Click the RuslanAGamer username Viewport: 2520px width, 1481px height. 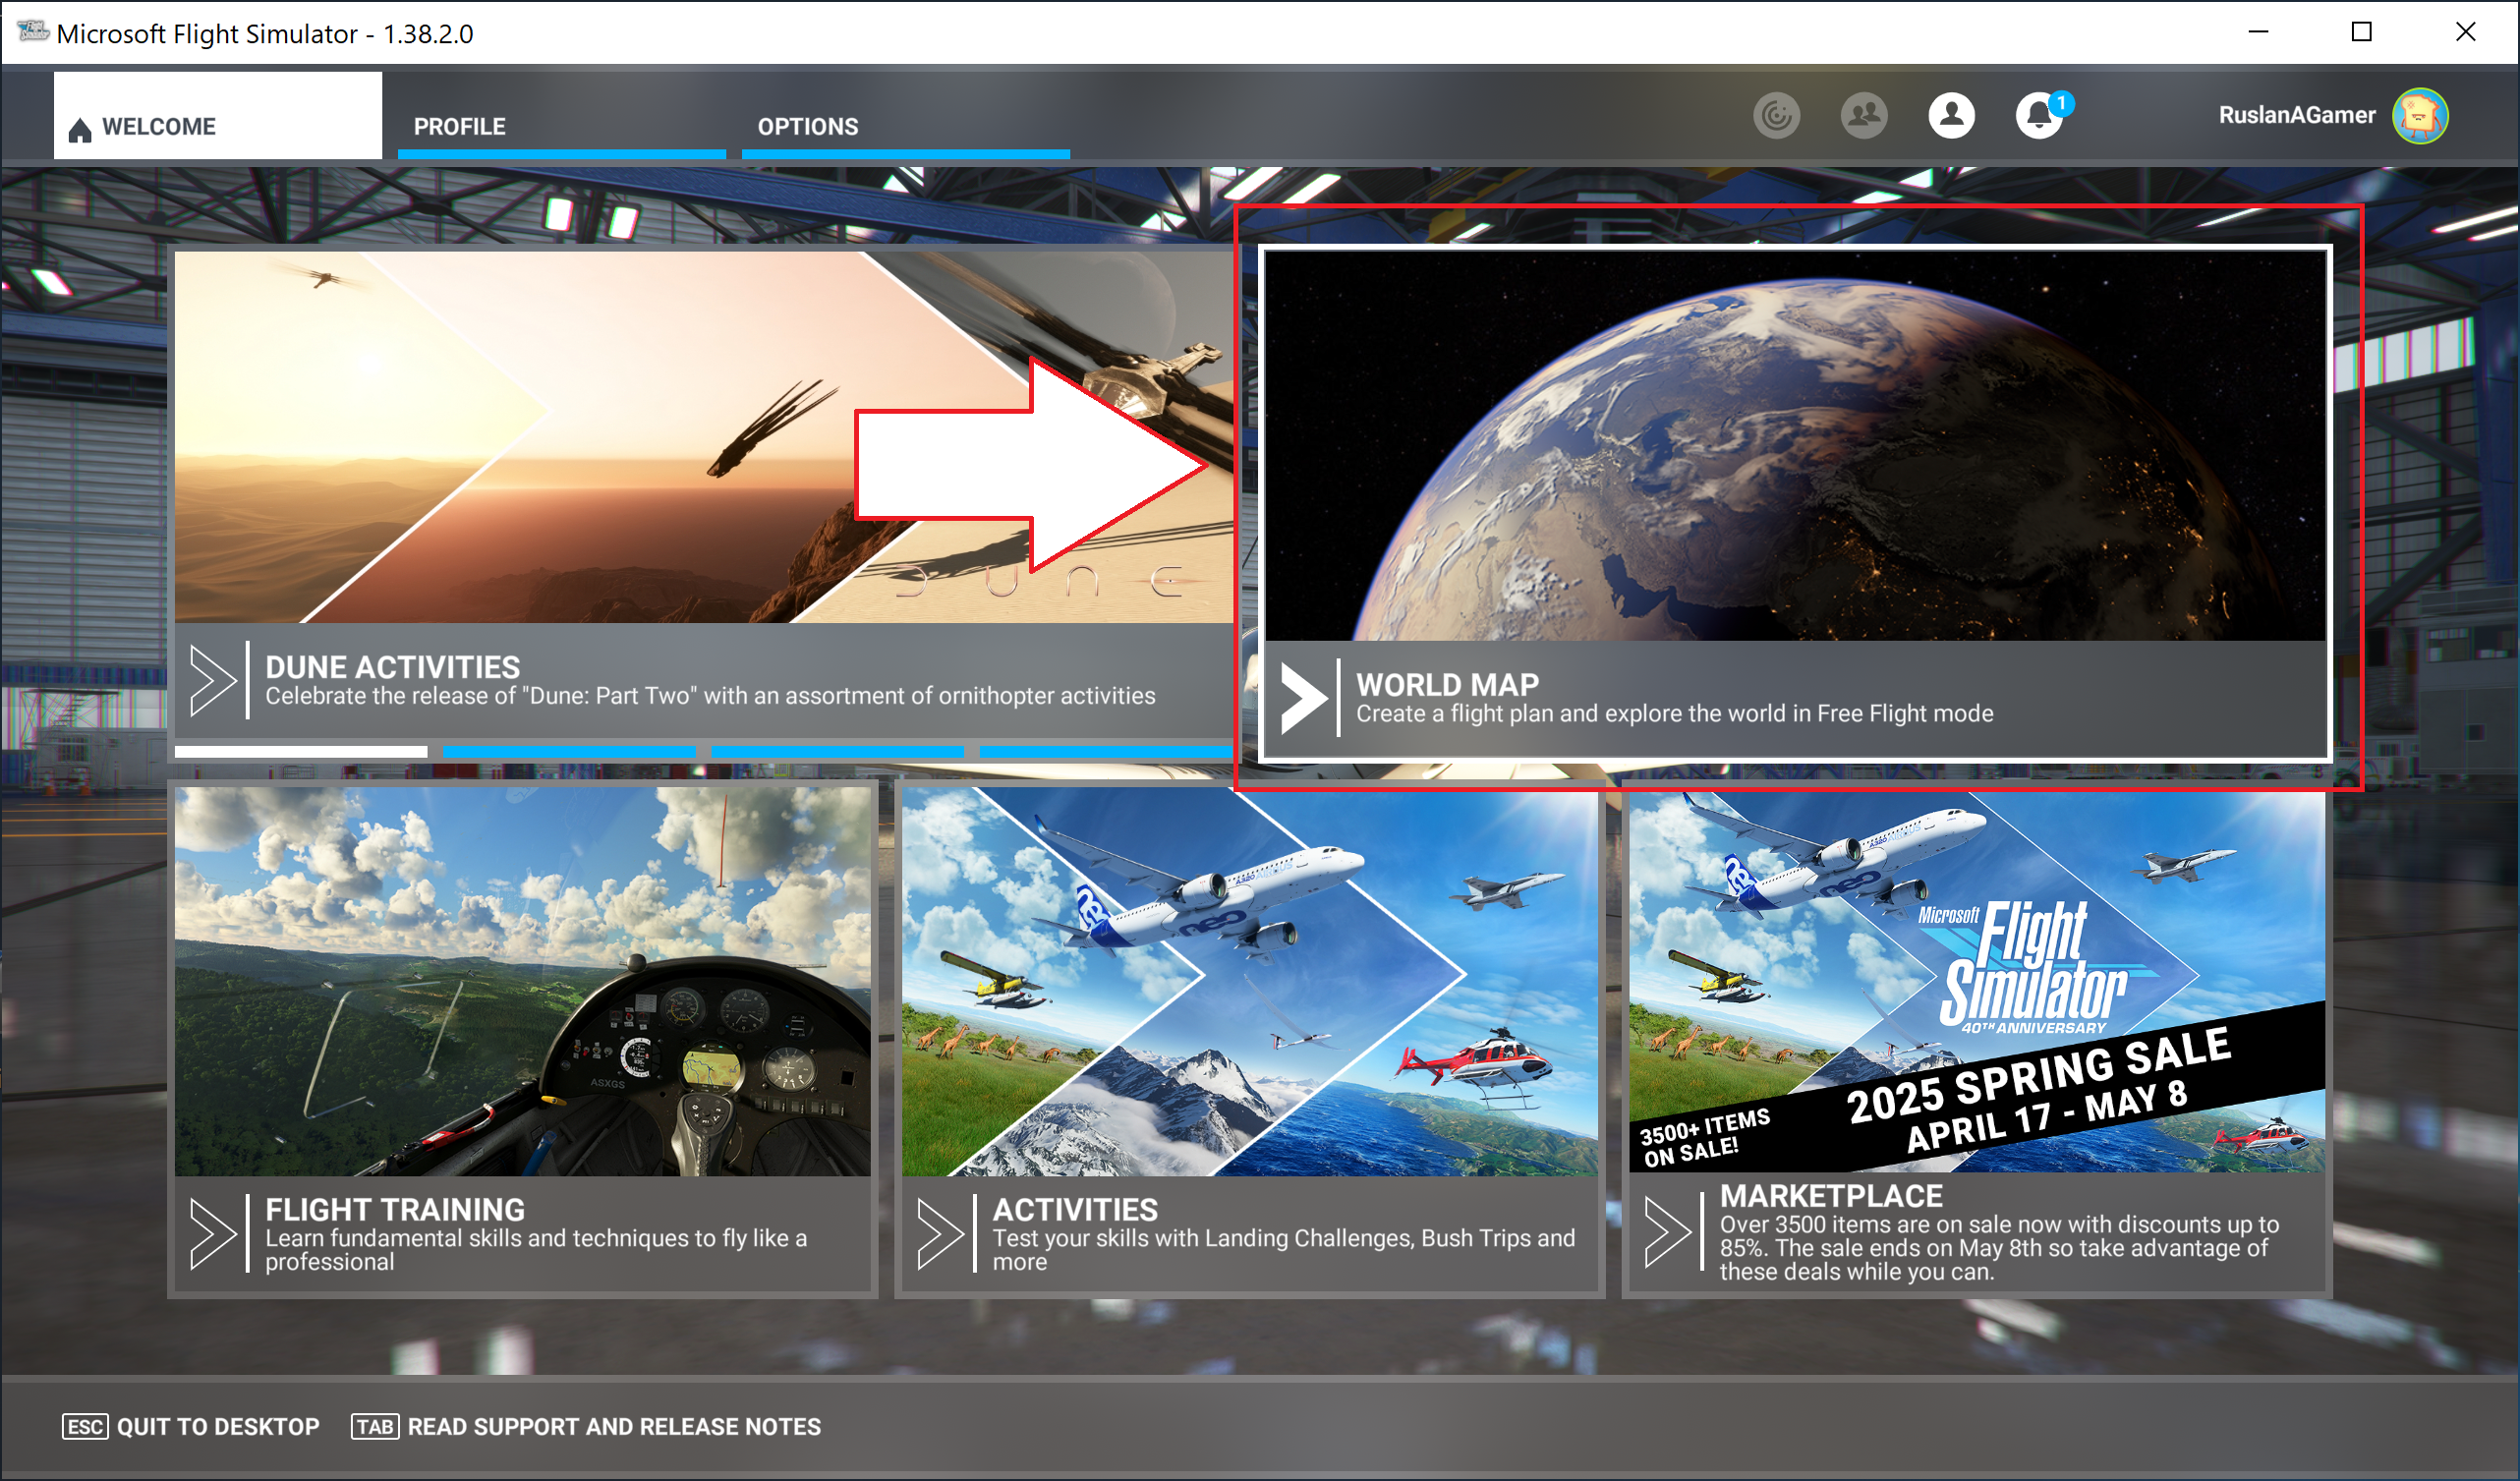2296,116
